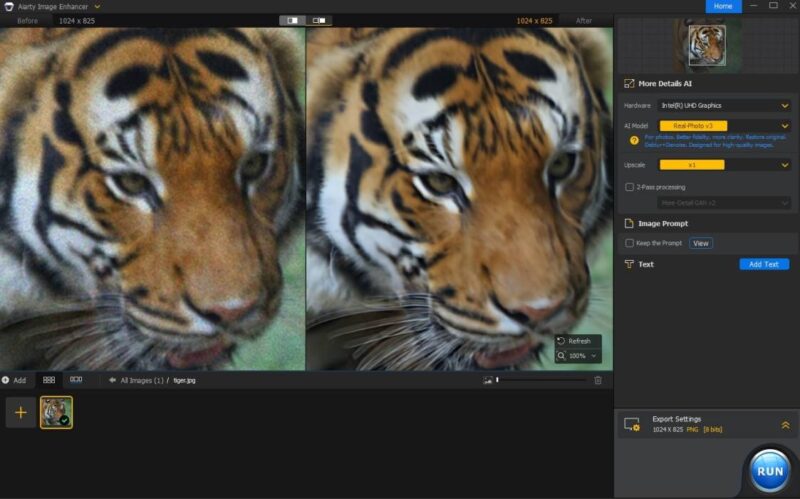Open the Hardware dropdown
Viewport: 800px width, 499px height.
724,106
